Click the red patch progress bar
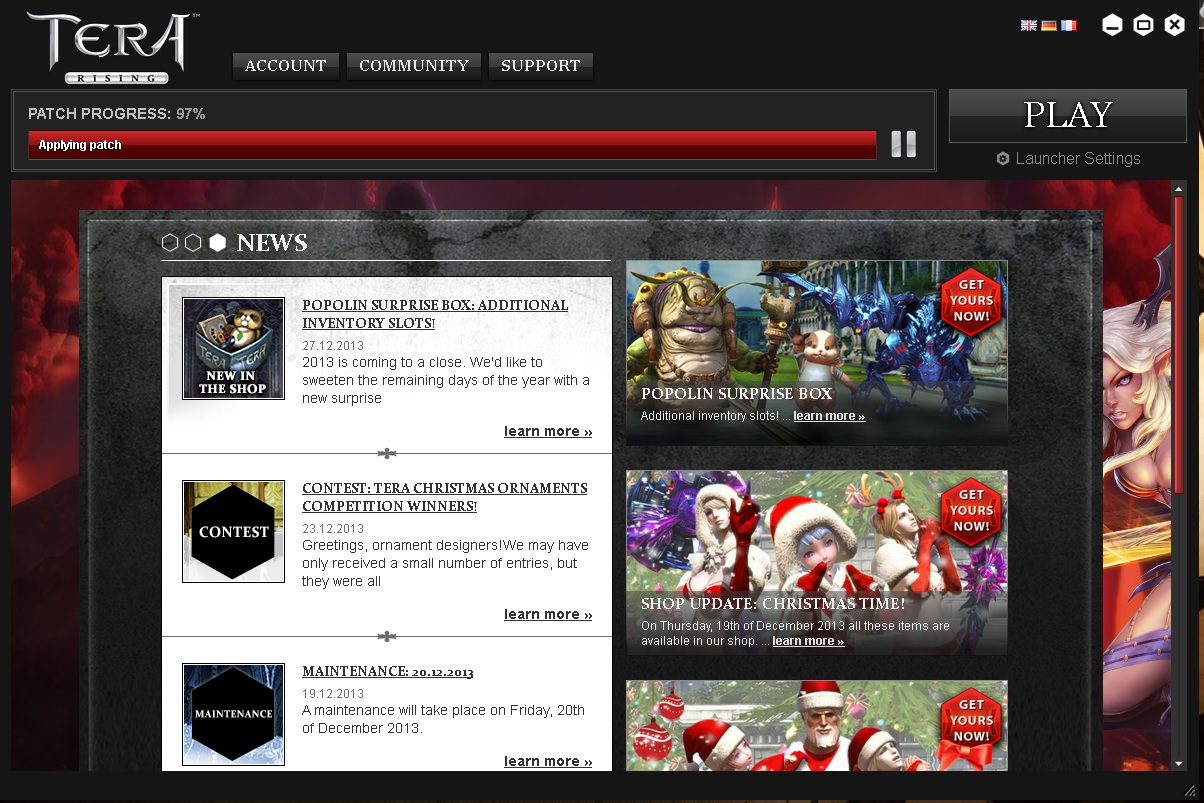The height and width of the screenshot is (803, 1204). (x=452, y=145)
